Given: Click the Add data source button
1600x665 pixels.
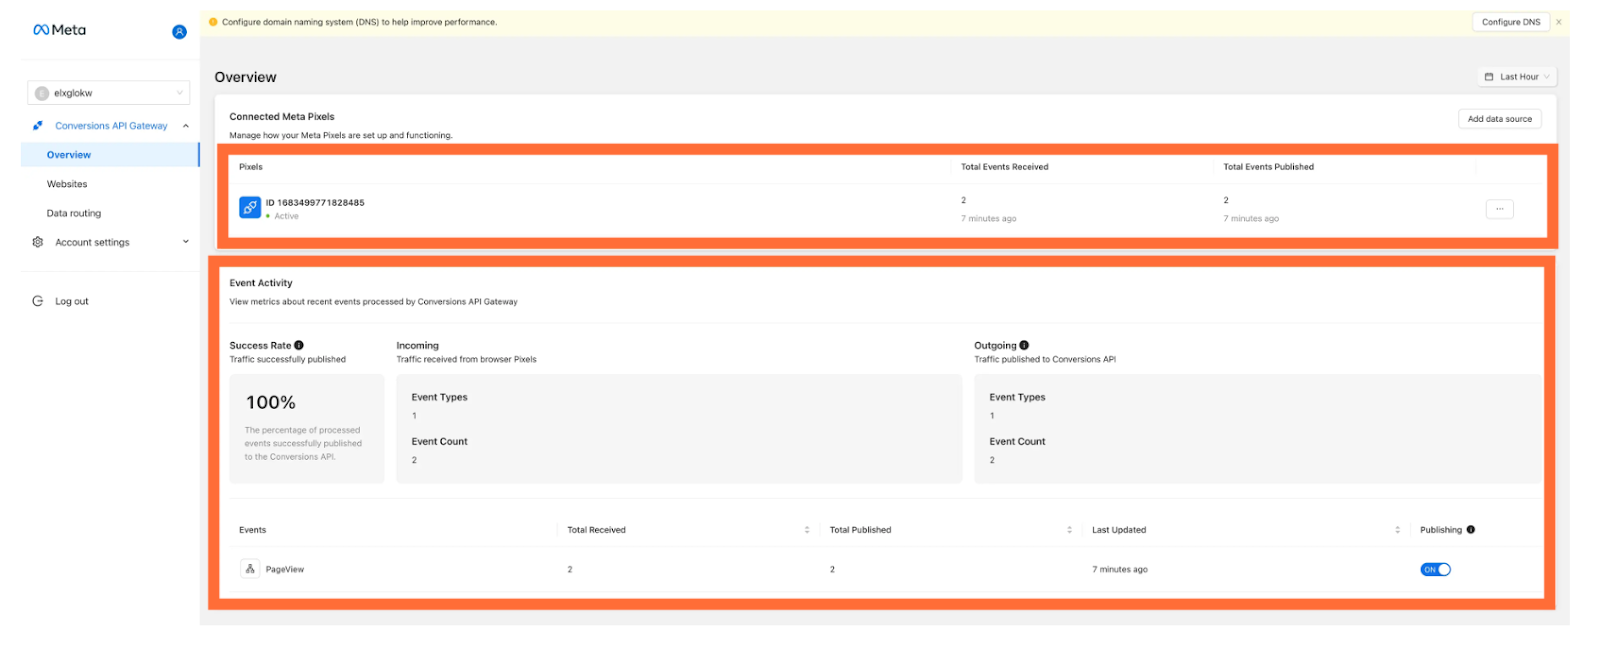Looking at the screenshot, I should pyautogui.click(x=1499, y=119).
